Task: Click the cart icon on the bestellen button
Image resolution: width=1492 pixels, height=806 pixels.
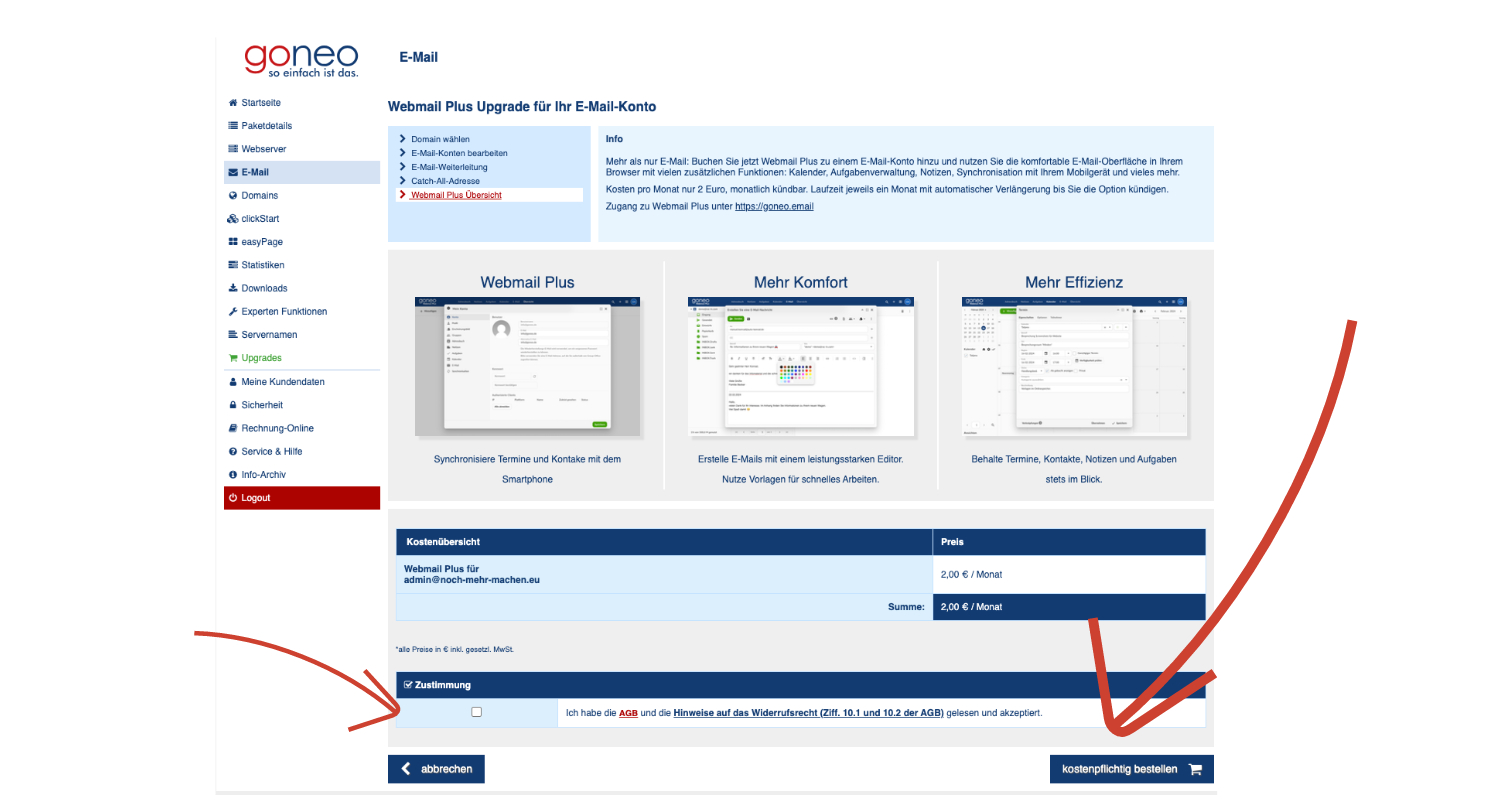Action: (1196, 768)
